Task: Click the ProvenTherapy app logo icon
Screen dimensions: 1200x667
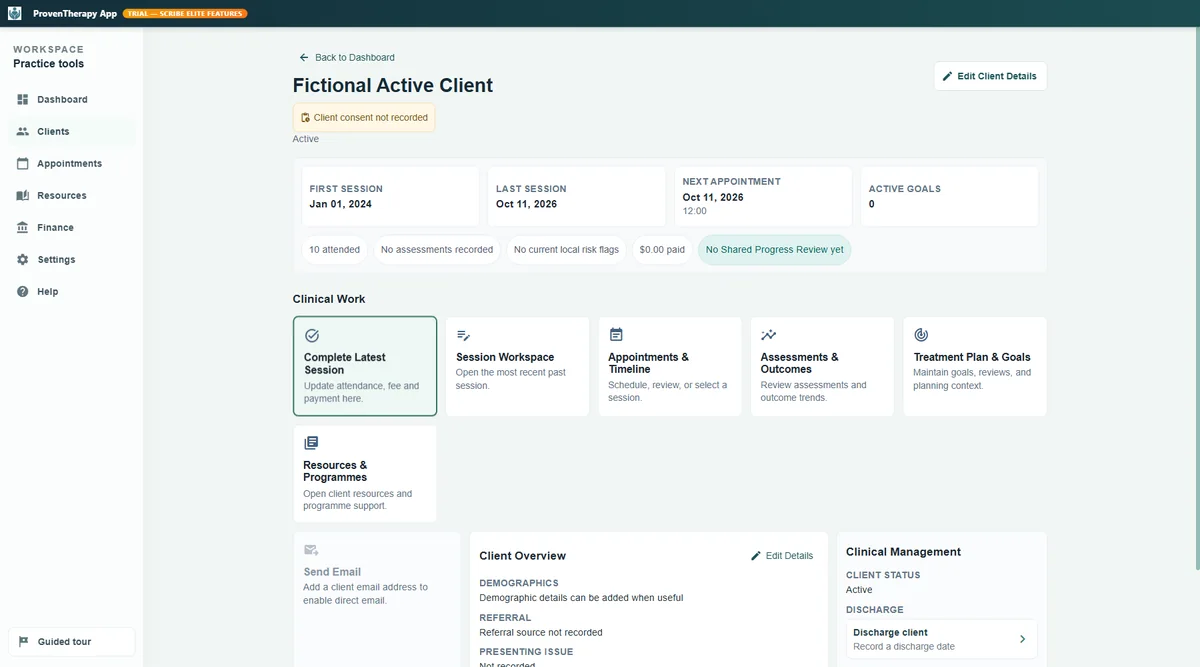Action: coord(15,13)
